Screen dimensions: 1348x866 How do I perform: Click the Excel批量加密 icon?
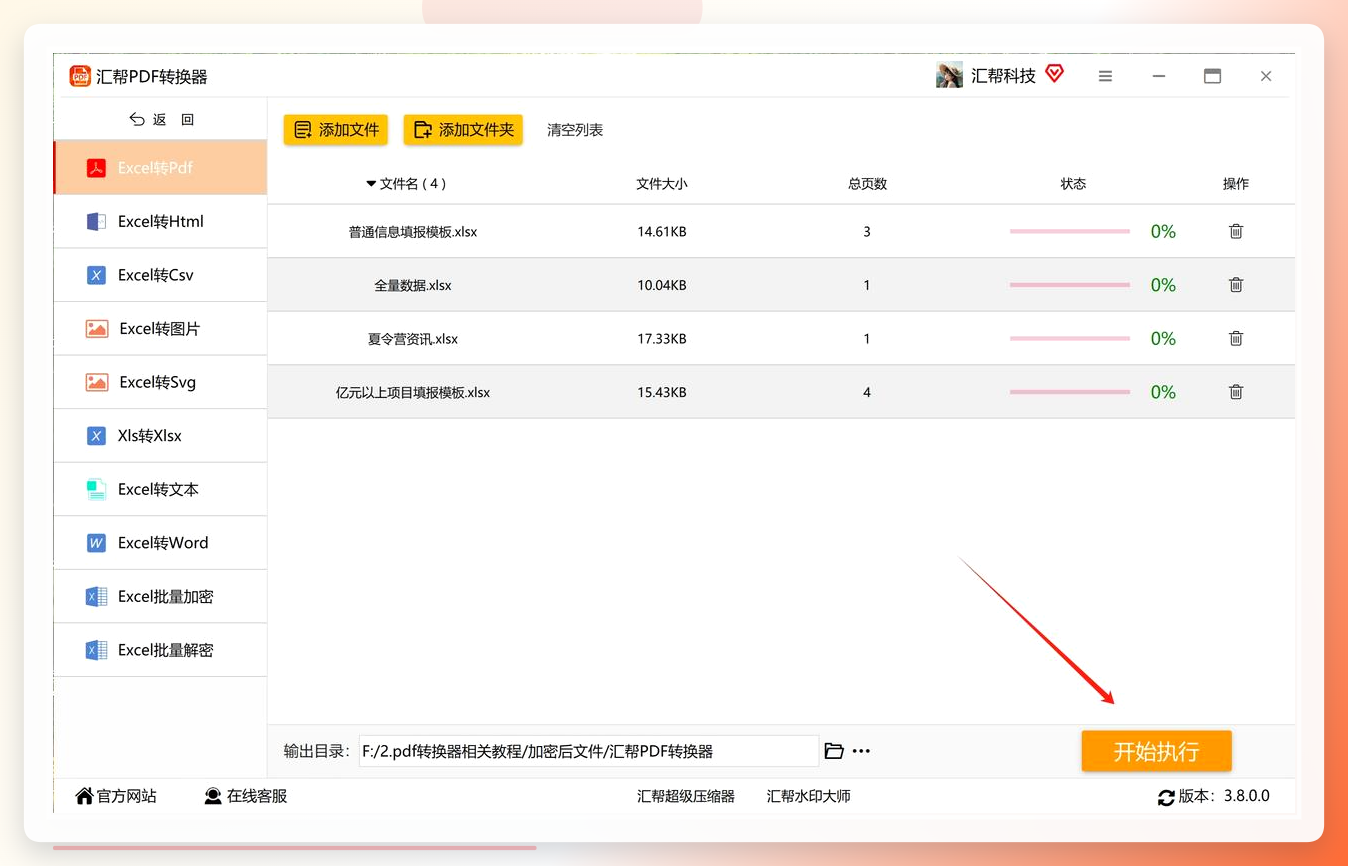tap(96, 597)
